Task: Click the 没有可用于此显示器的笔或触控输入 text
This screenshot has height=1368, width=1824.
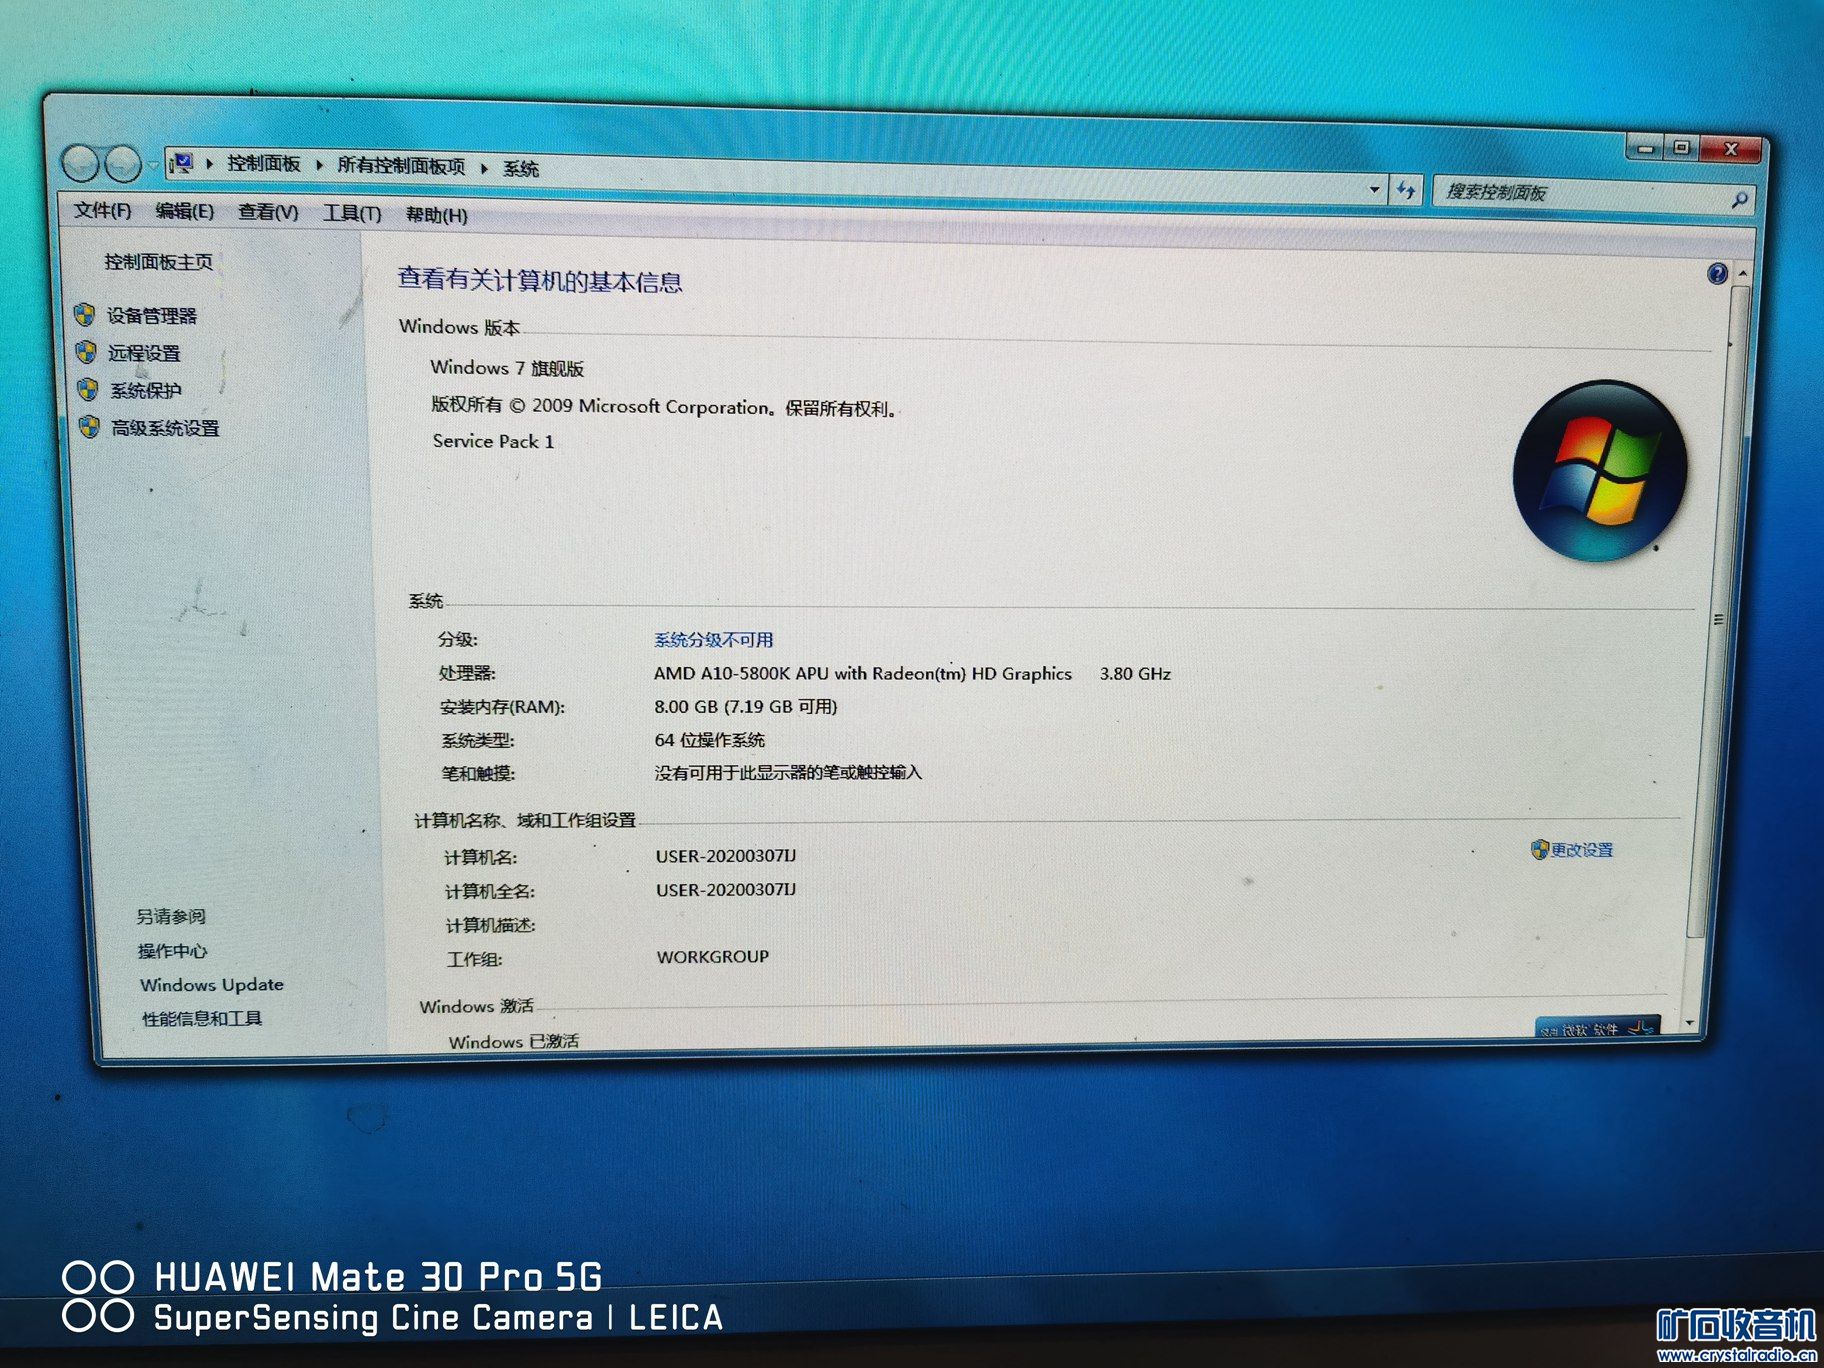Action: click(788, 773)
